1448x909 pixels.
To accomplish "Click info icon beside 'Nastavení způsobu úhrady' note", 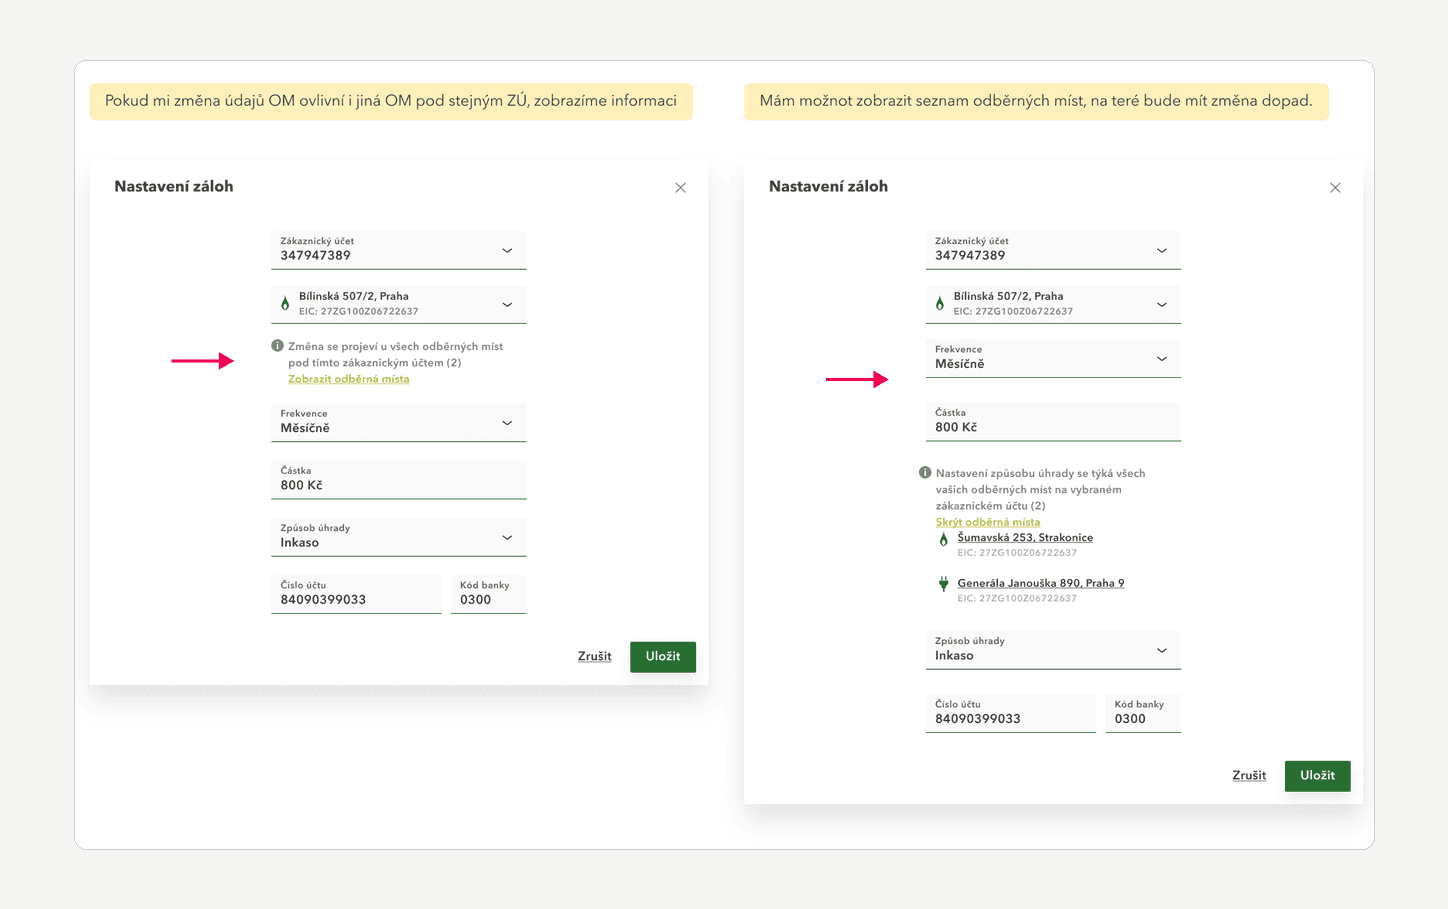I will point(925,473).
